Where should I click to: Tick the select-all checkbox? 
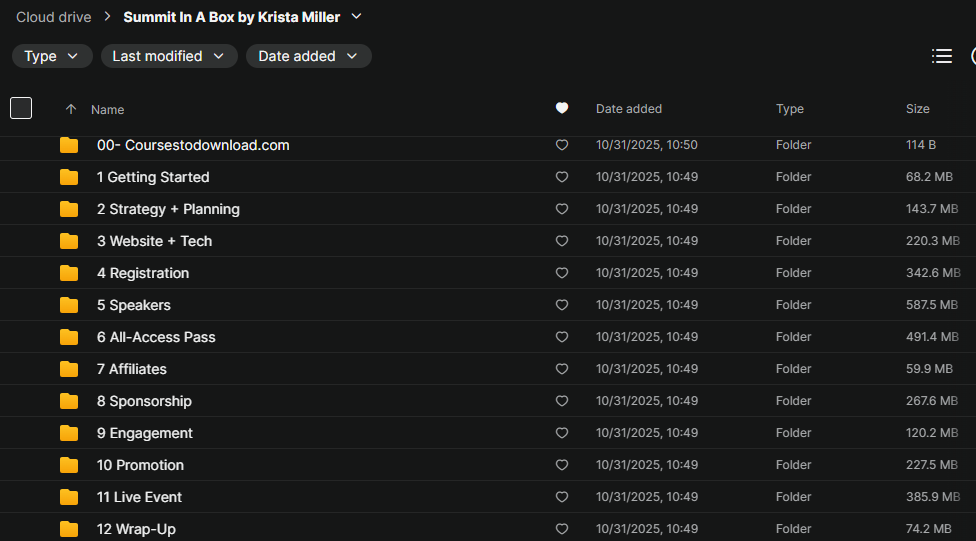point(21,108)
